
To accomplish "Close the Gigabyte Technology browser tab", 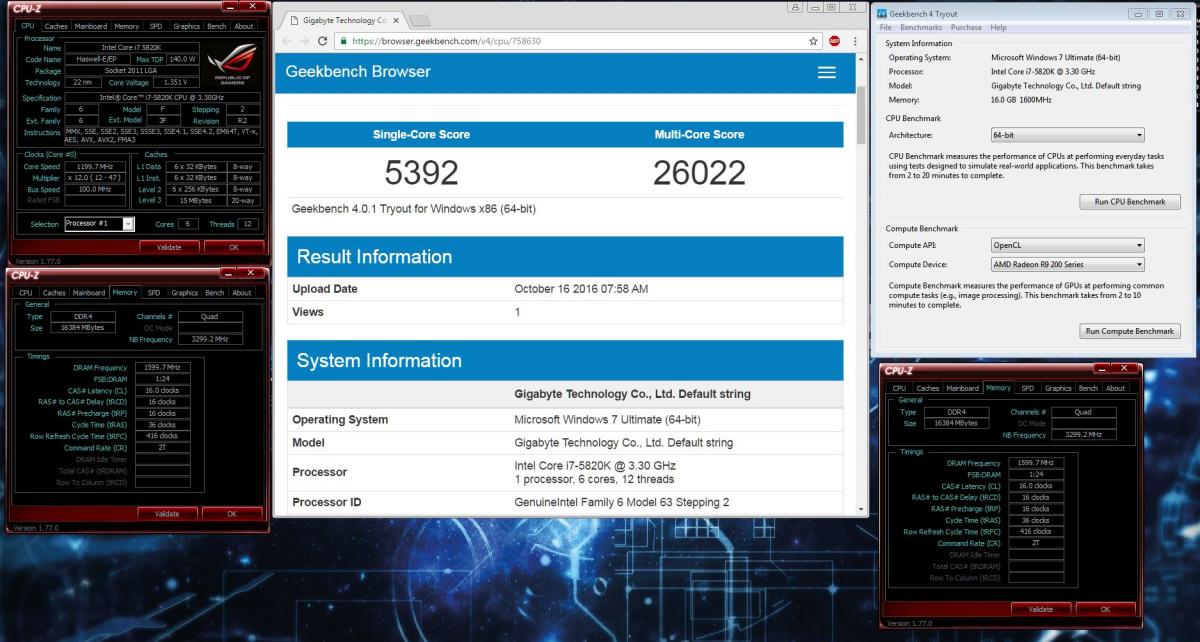I will coord(396,20).
